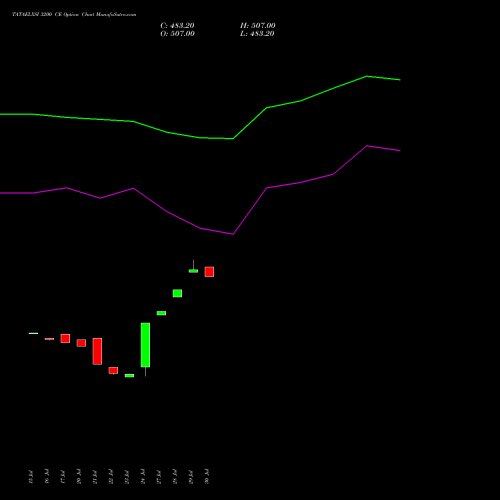Click the lowest dip of the purple line
The image size is (500, 500).
point(233,234)
